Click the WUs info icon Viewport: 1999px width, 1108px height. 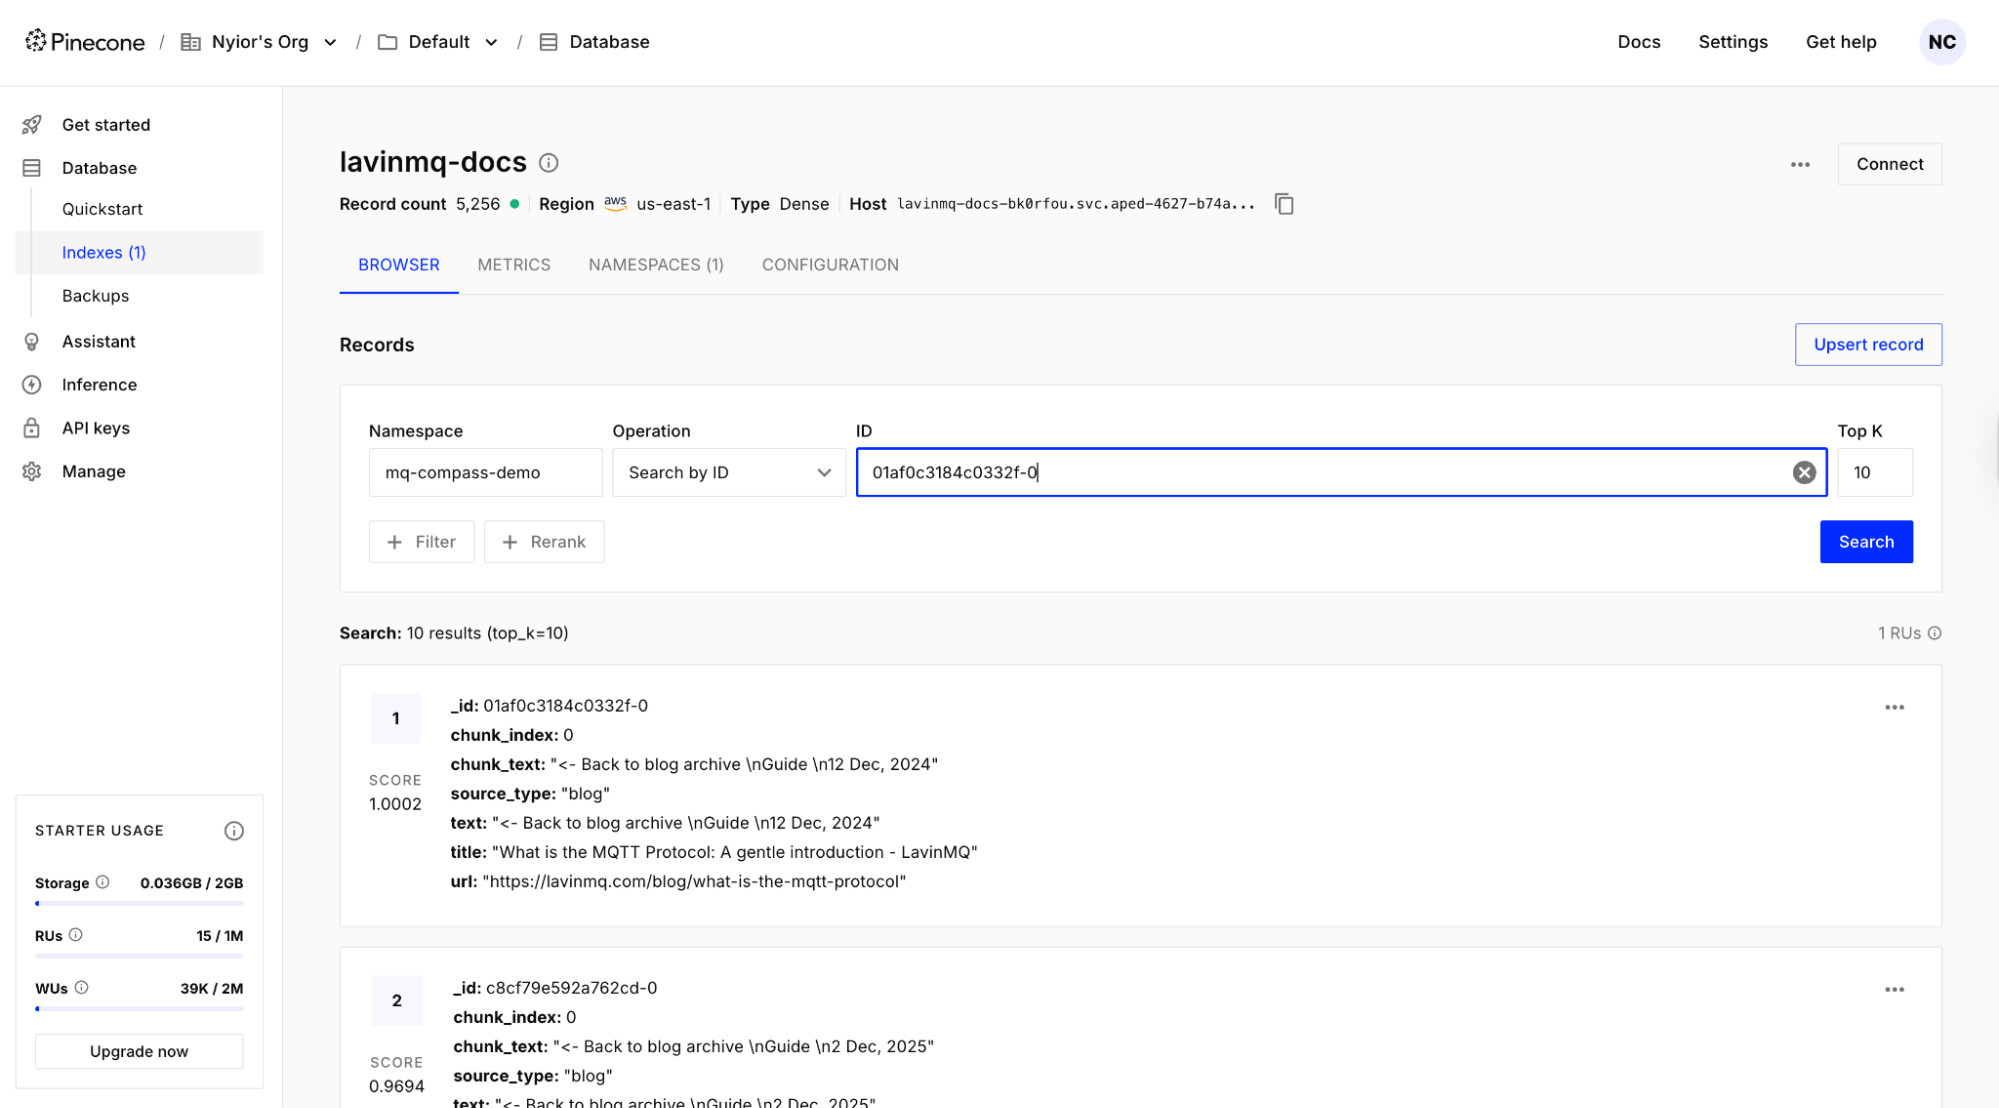(x=81, y=988)
